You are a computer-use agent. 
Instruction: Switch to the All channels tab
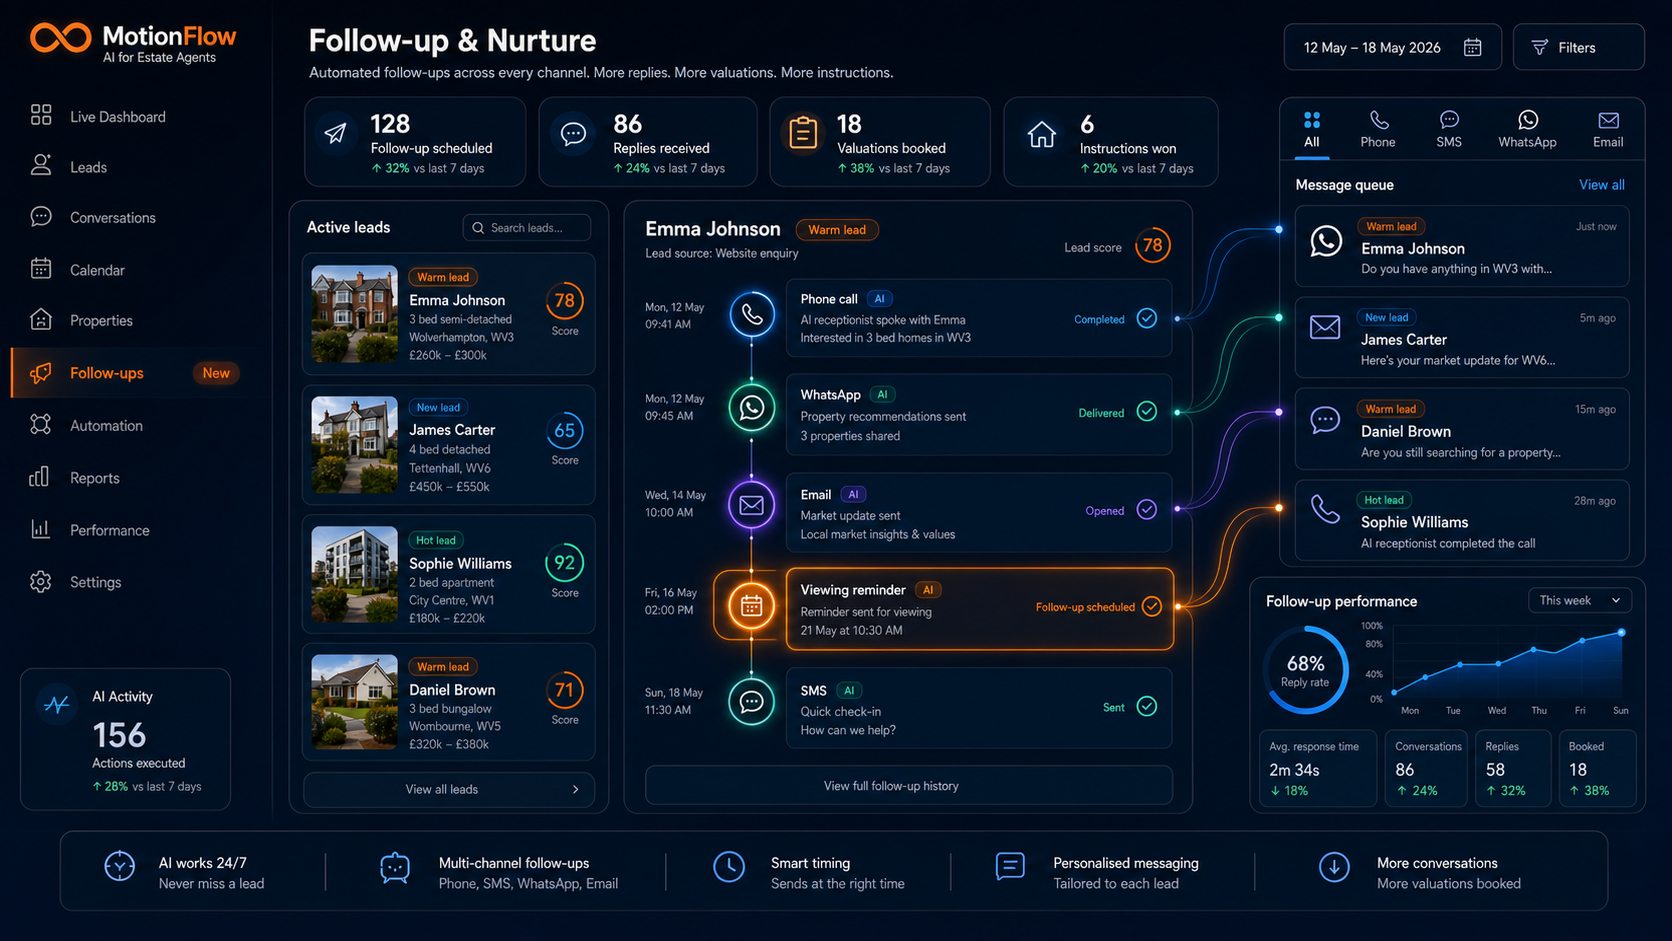point(1312,129)
